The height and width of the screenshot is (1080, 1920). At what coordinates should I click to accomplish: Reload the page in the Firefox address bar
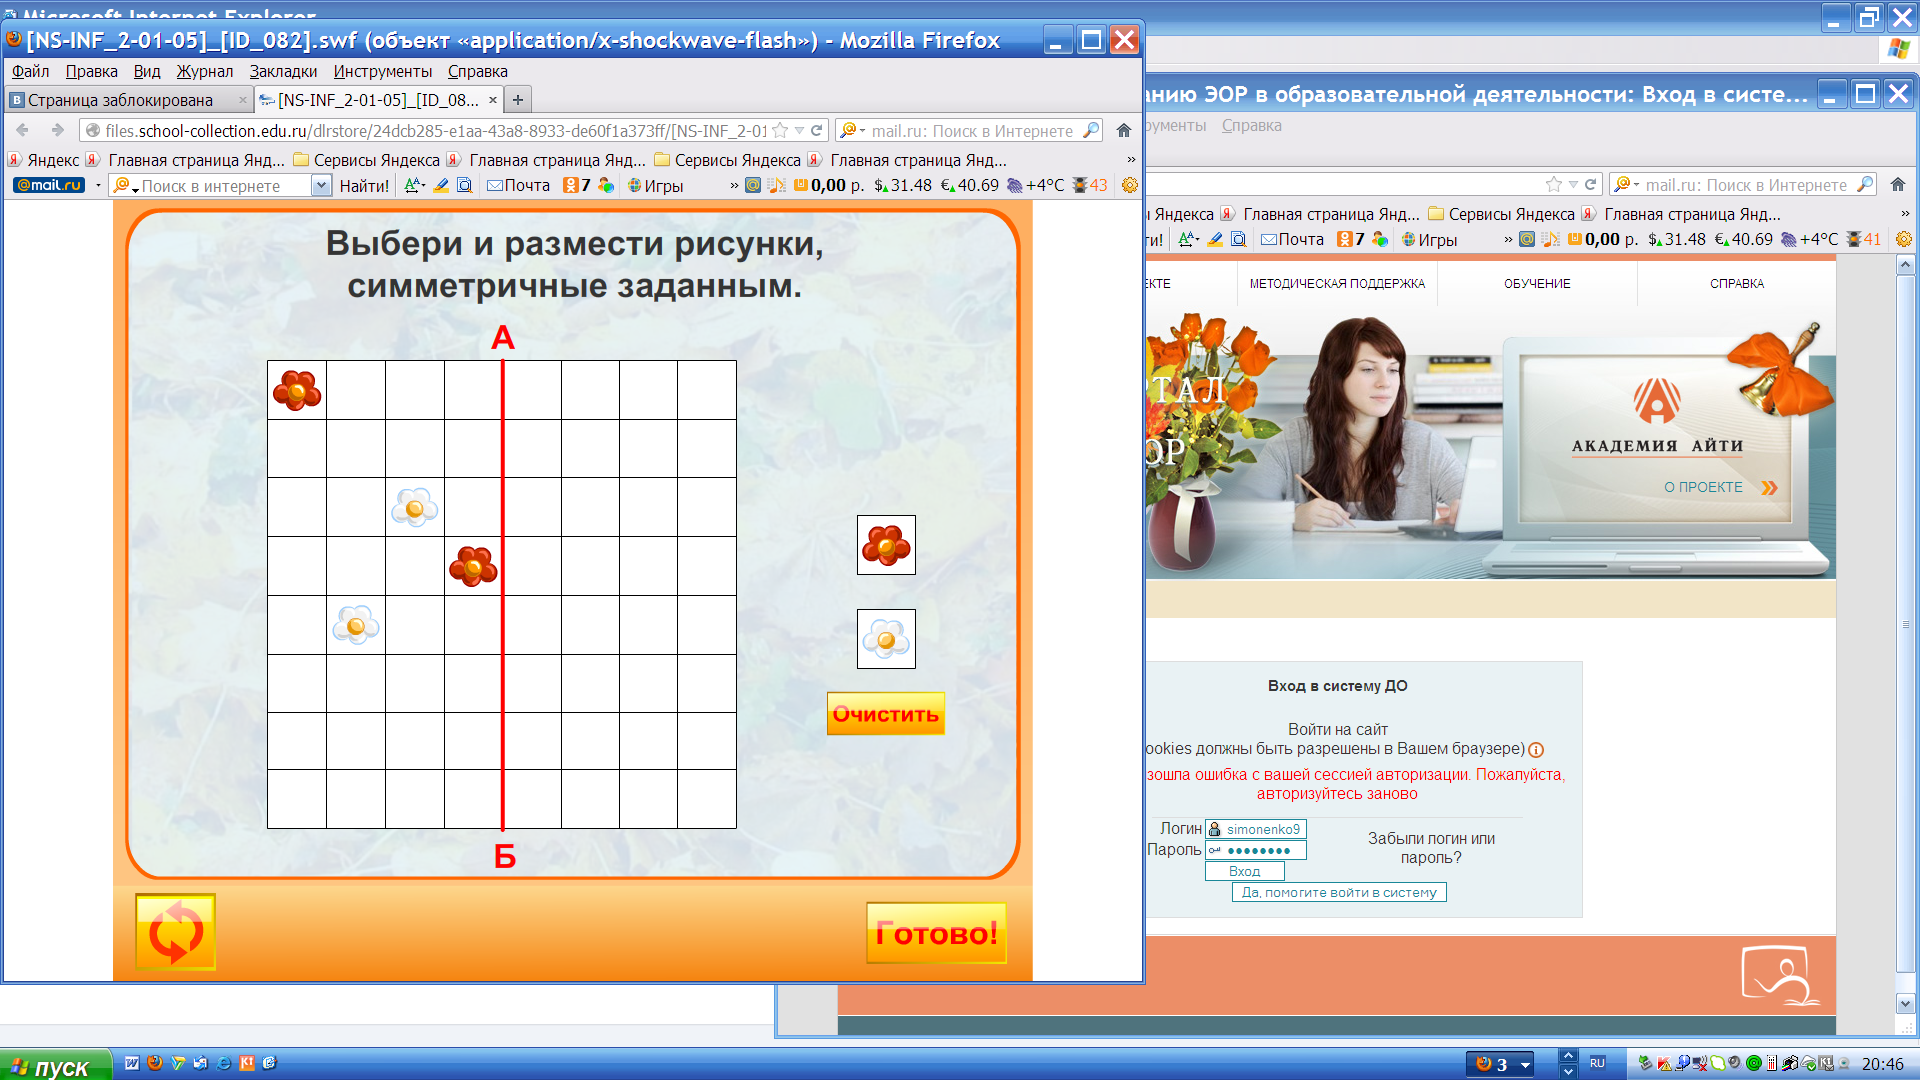816,130
